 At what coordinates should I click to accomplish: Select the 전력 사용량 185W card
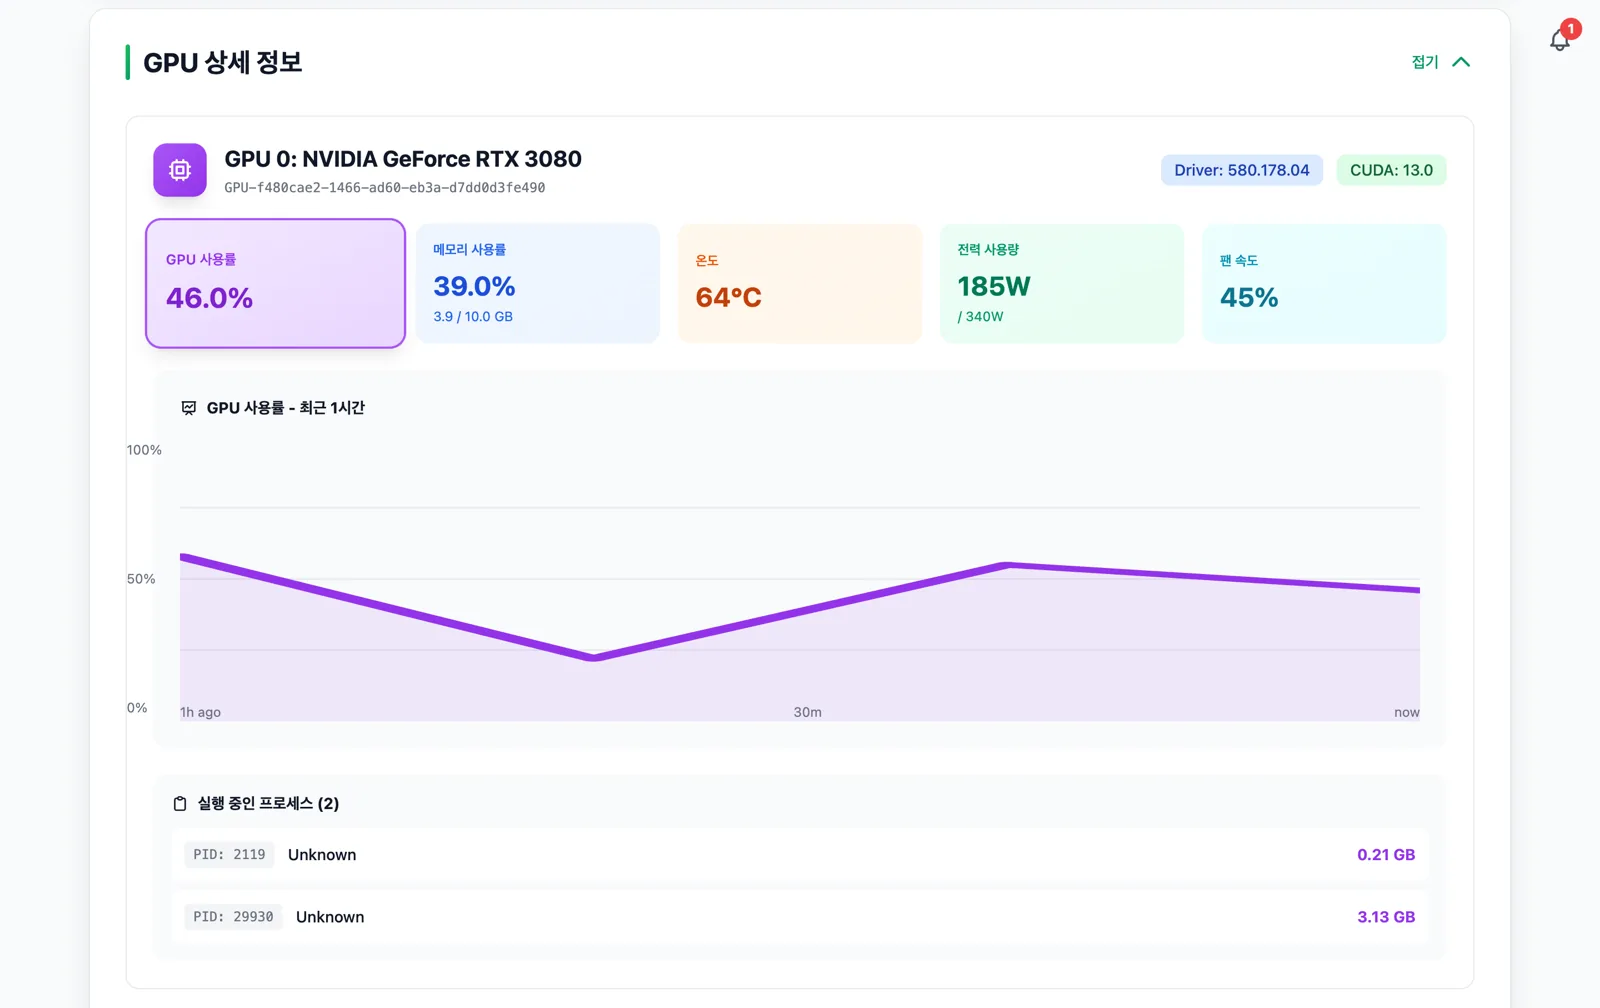pyautogui.click(x=1062, y=284)
